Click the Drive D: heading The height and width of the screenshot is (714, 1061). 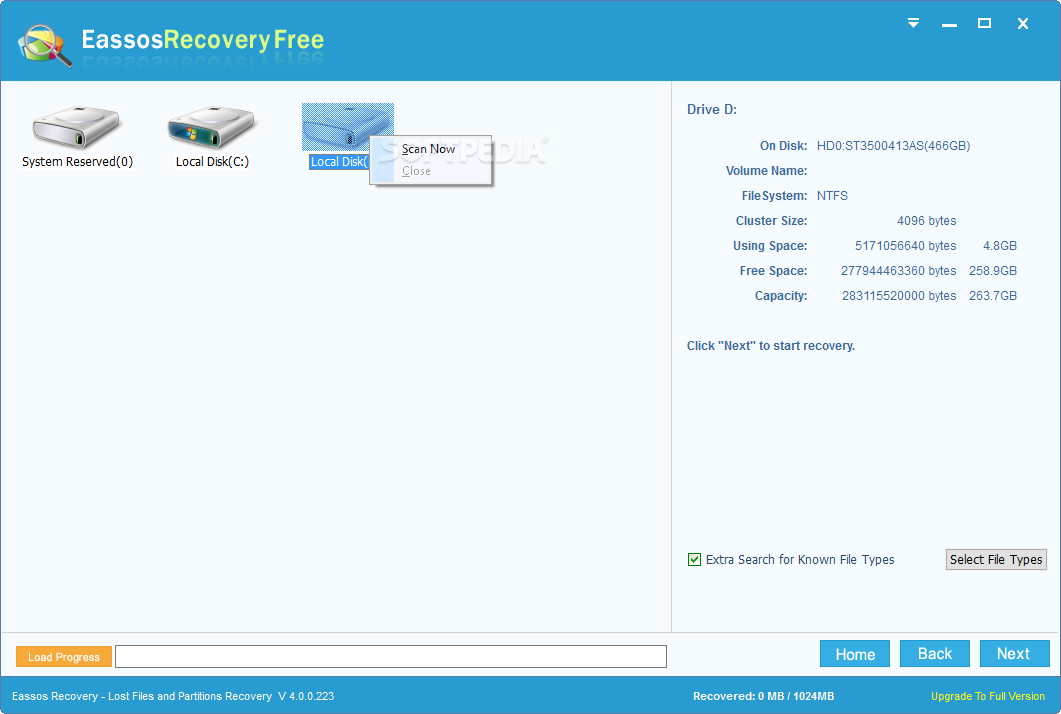tap(712, 110)
